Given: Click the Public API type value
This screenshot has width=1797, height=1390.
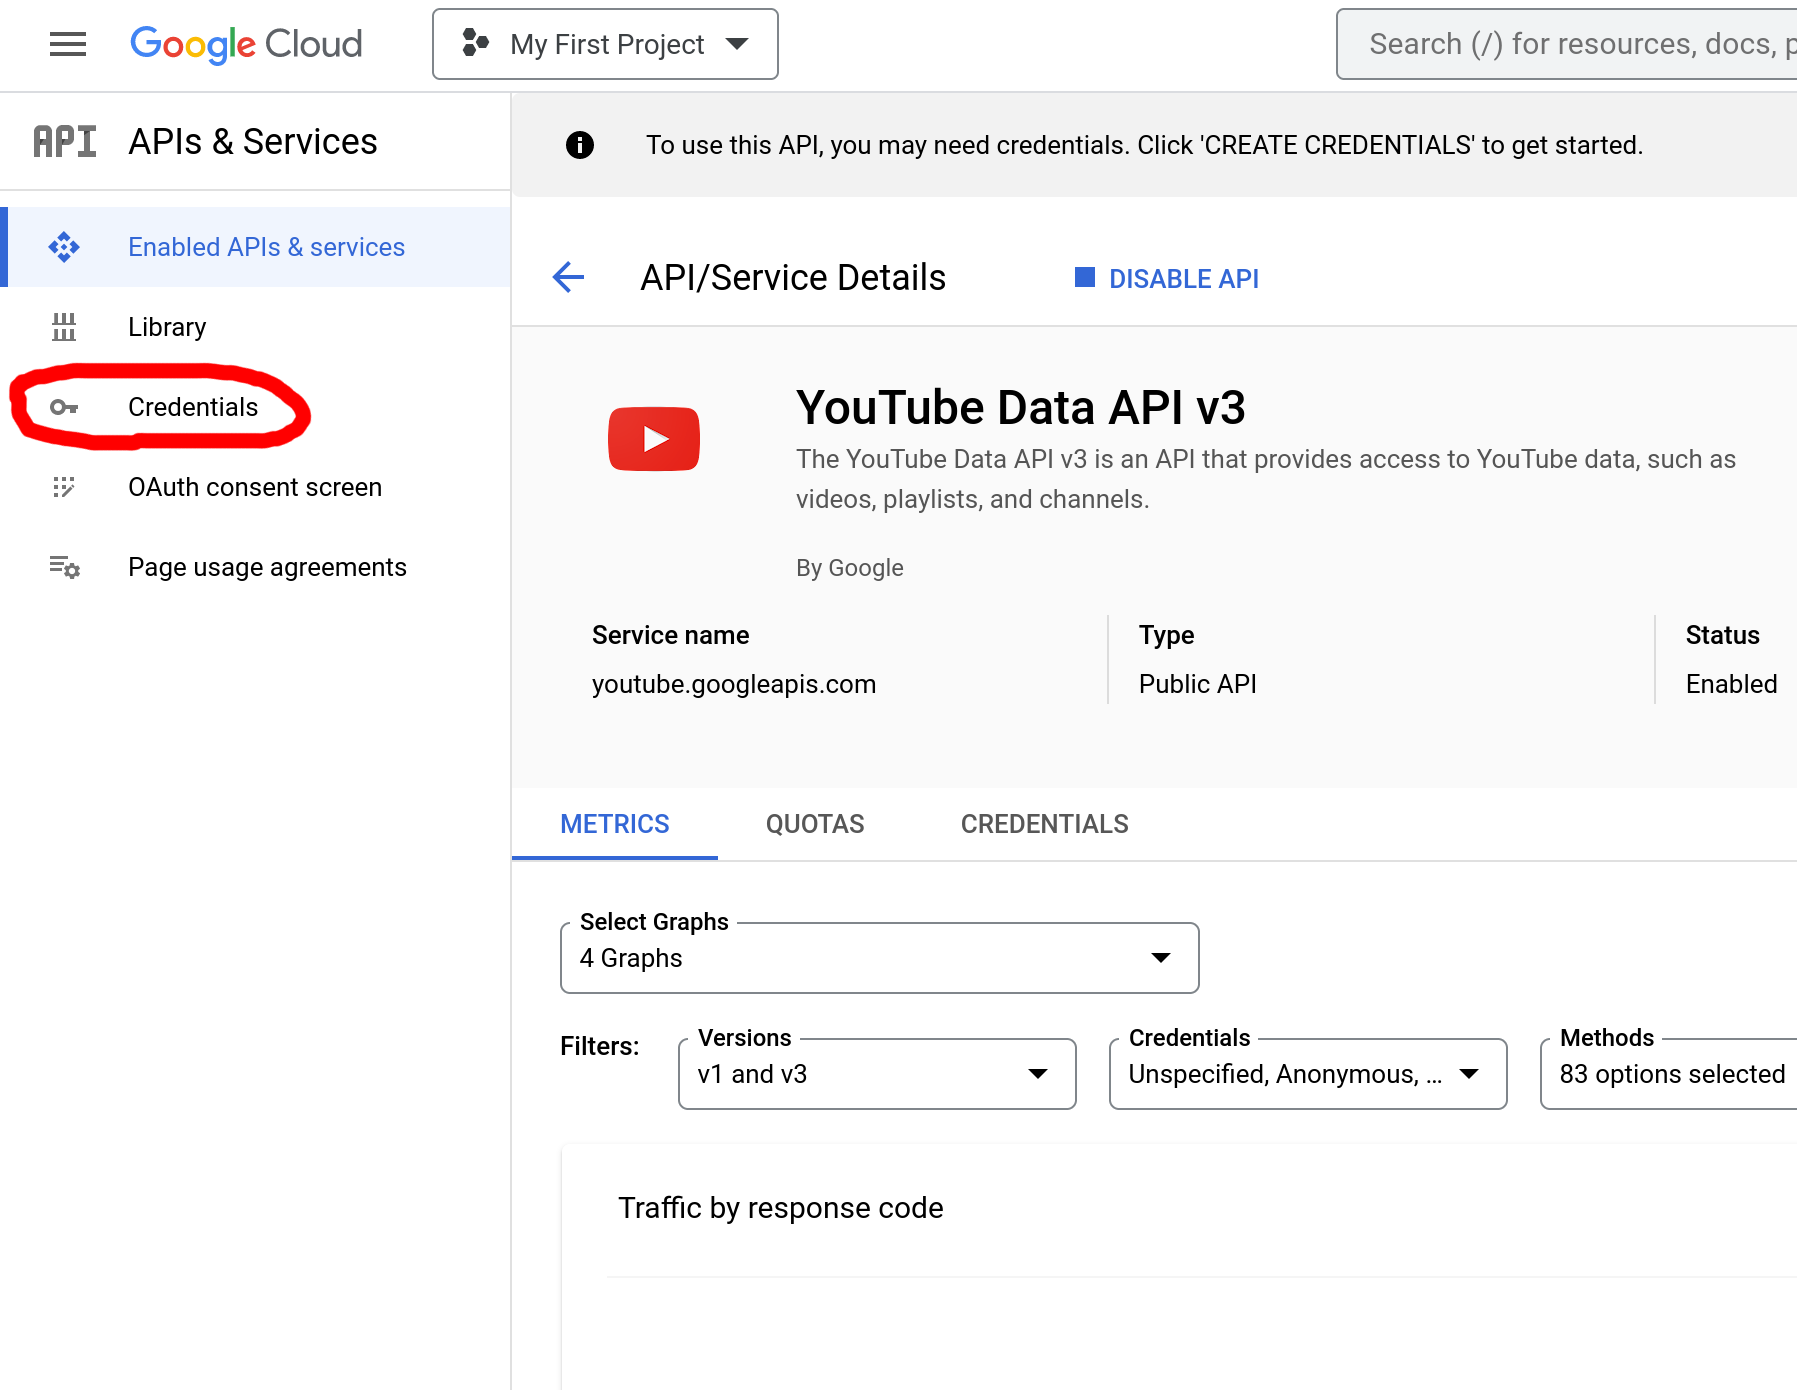Looking at the screenshot, I should [1198, 684].
